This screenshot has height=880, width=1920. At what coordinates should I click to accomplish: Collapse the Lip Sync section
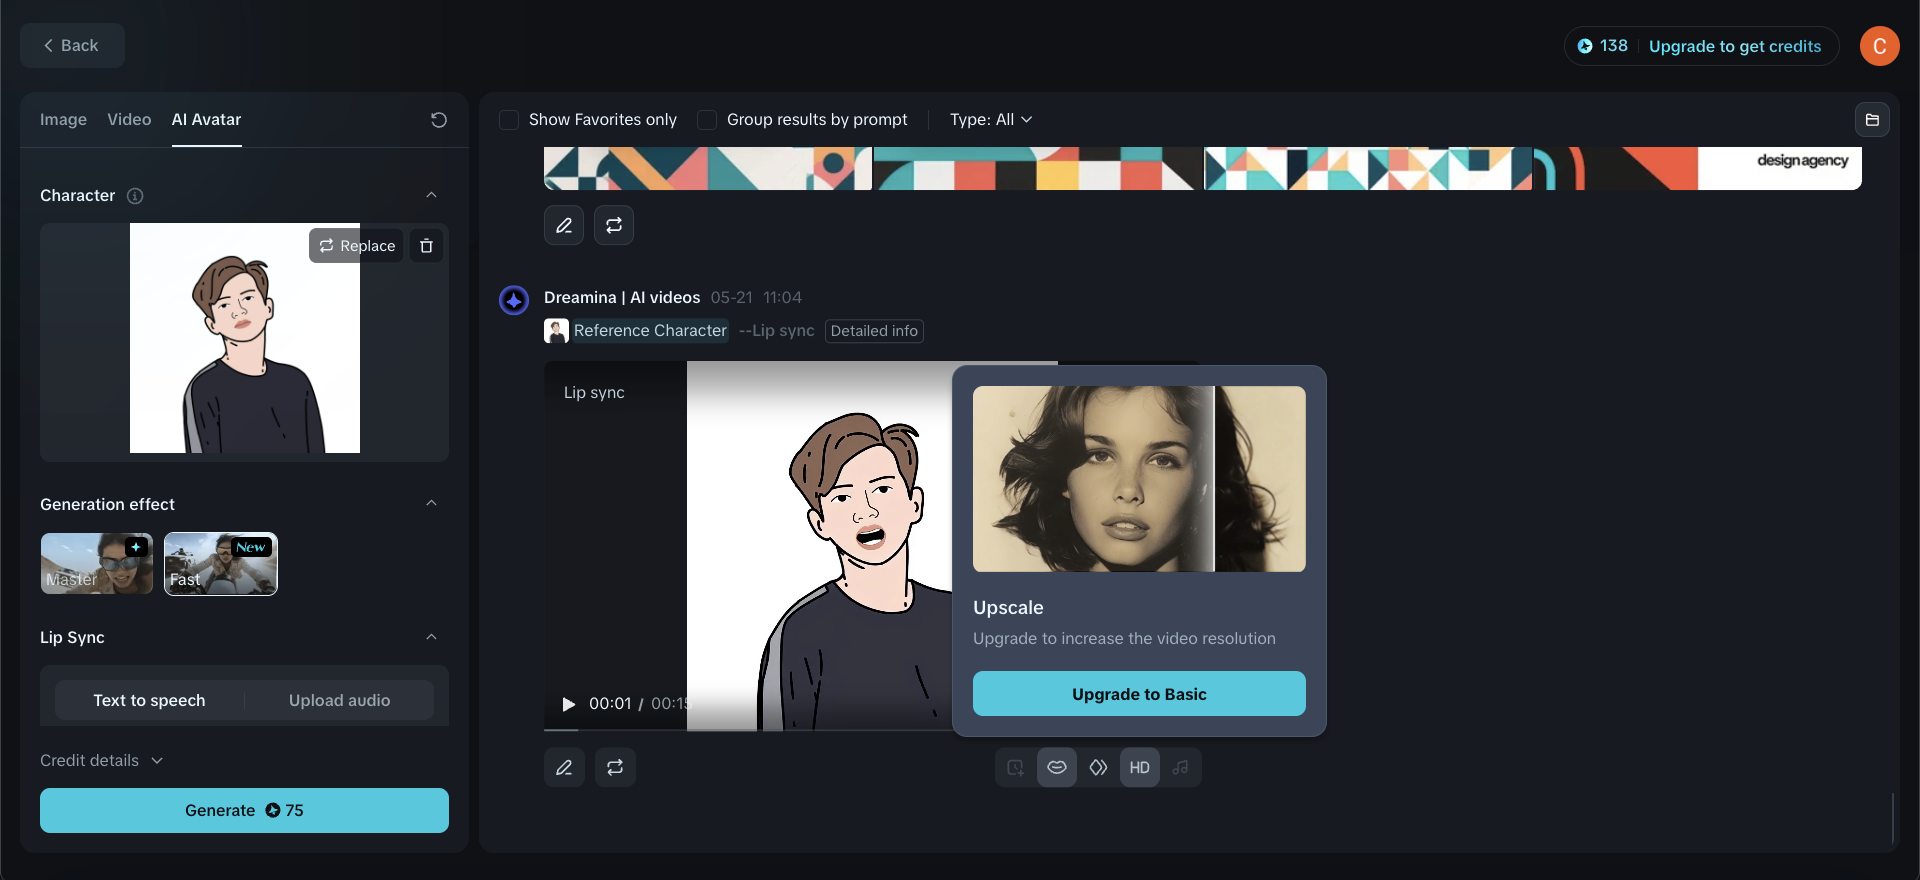(x=431, y=637)
